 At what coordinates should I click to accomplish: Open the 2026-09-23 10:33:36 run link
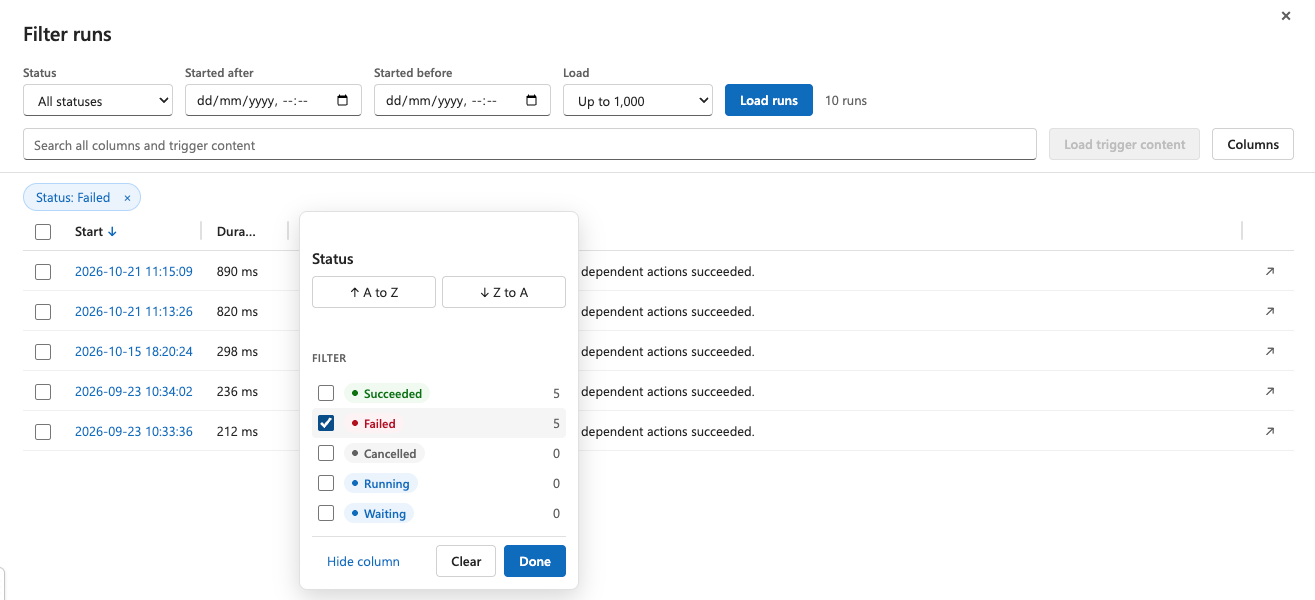[134, 431]
